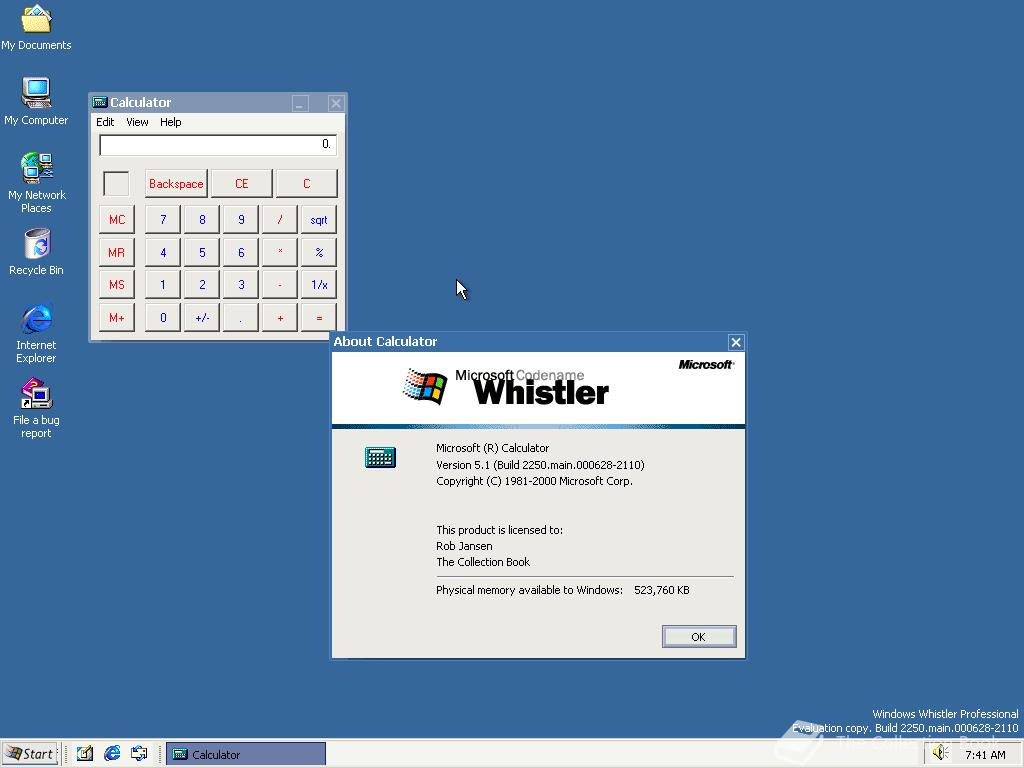Click Show Desktop quick launch icon
1024x768 pixels.
[85, 754]
